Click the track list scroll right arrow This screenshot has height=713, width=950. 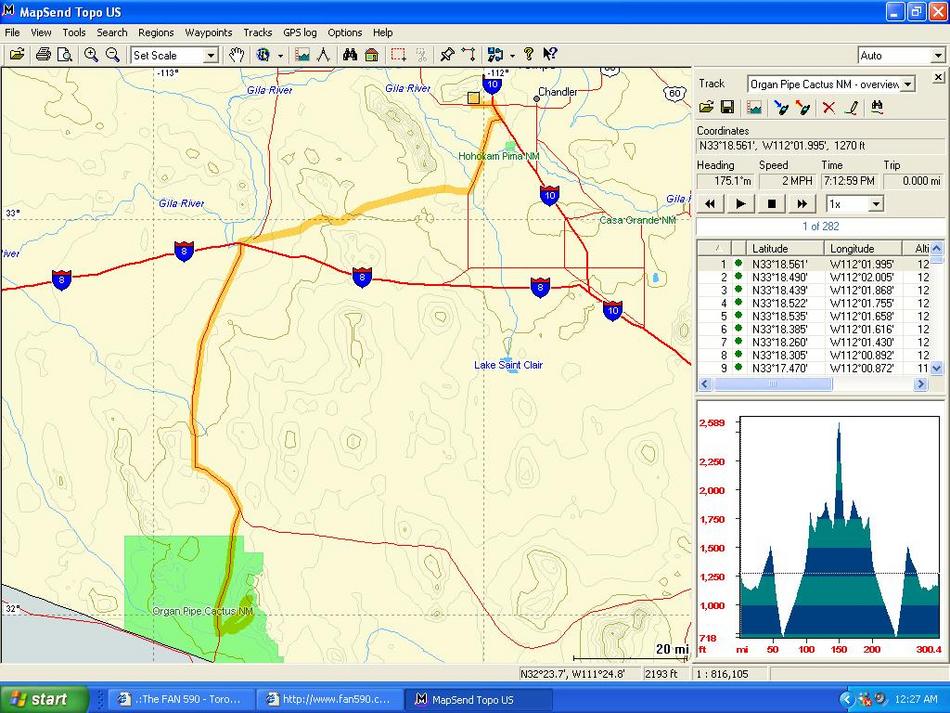(920, 384)
